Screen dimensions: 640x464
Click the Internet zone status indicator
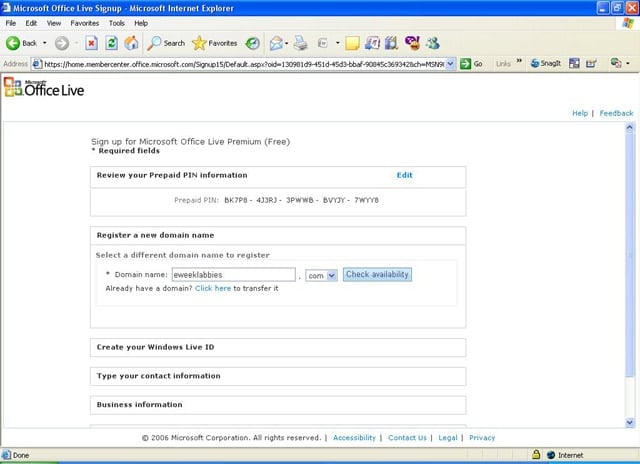pyautogui.click(x=565, y=455)
